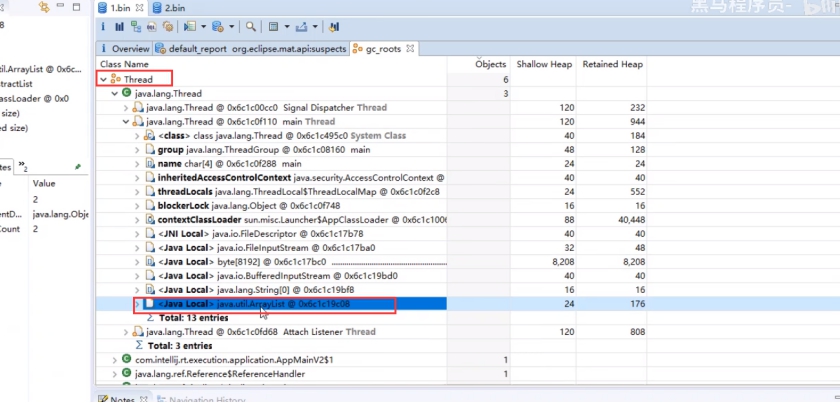Click the pin icon in the attributes panel

[x=77, y=167]
